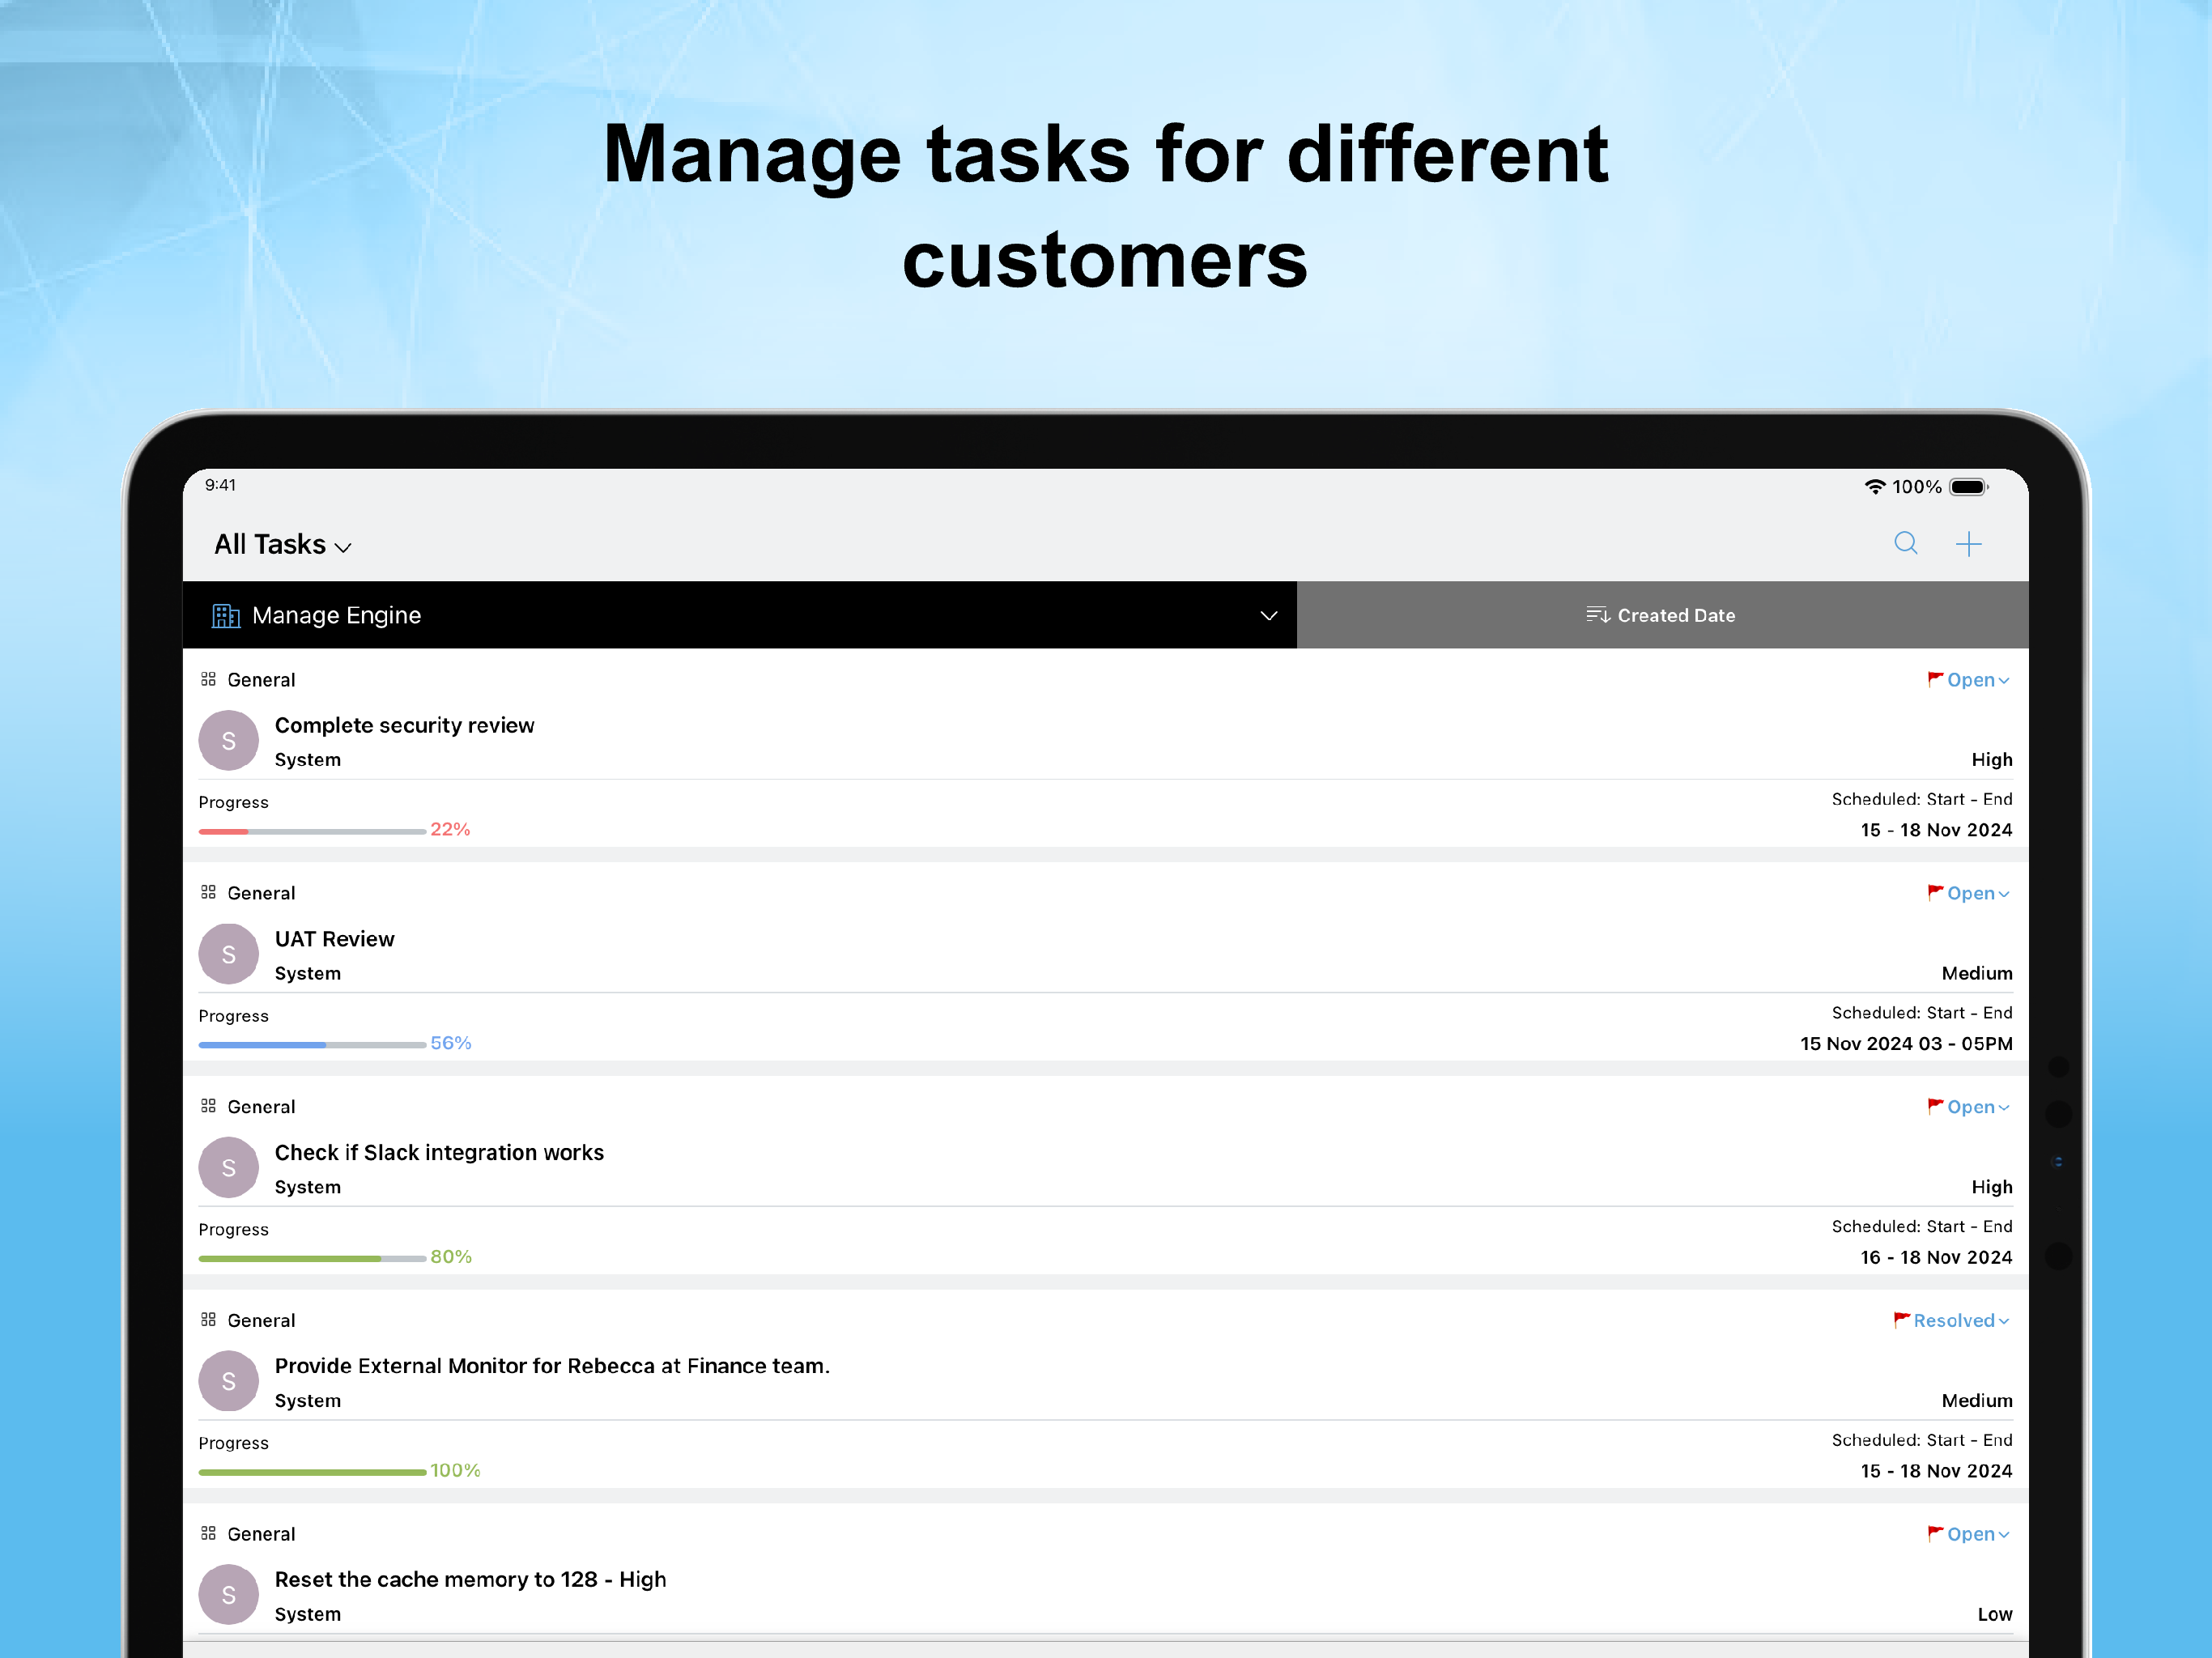Tap avatar S for Reset cache memory task

click(x=228, y=1594)
